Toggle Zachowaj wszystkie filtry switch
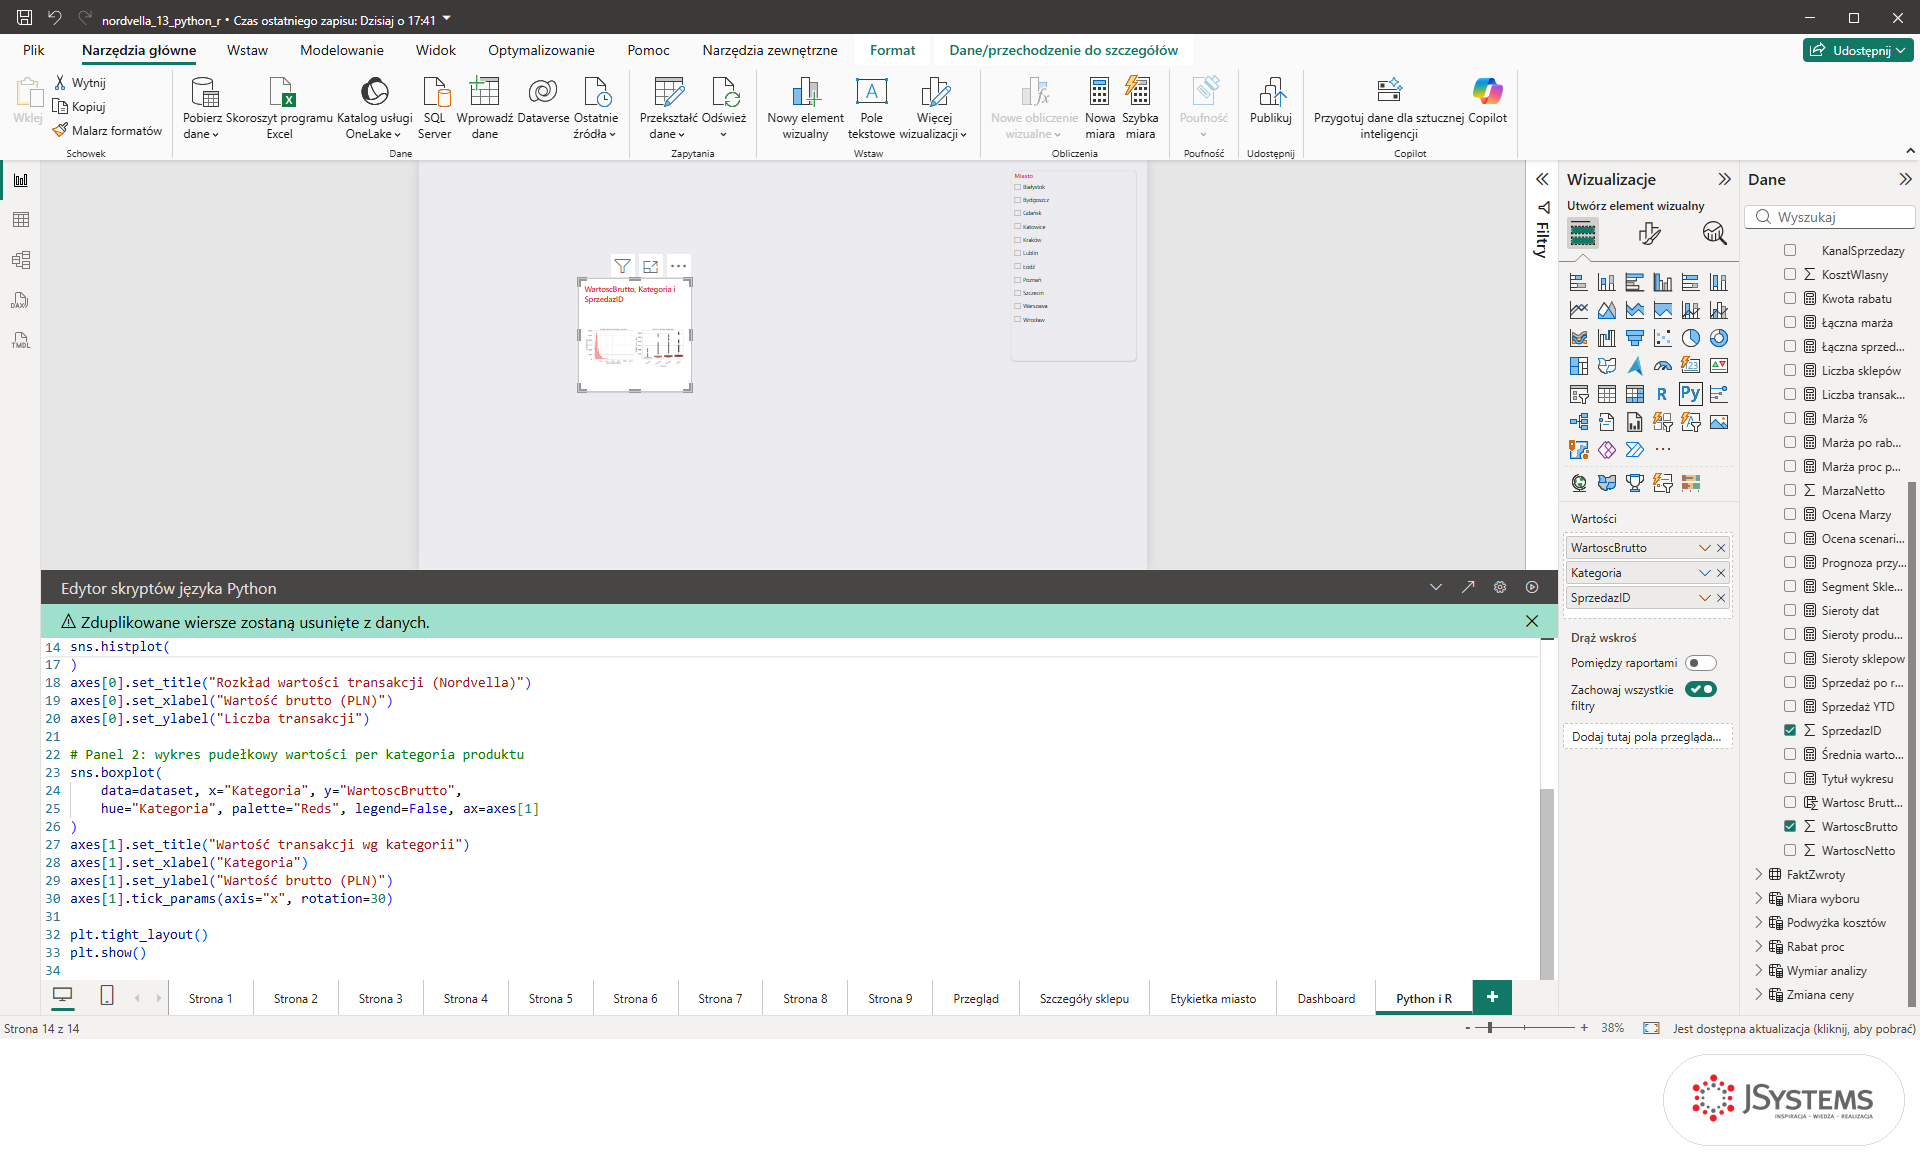The image size is (1920, 1161). tap(1700, 689)
